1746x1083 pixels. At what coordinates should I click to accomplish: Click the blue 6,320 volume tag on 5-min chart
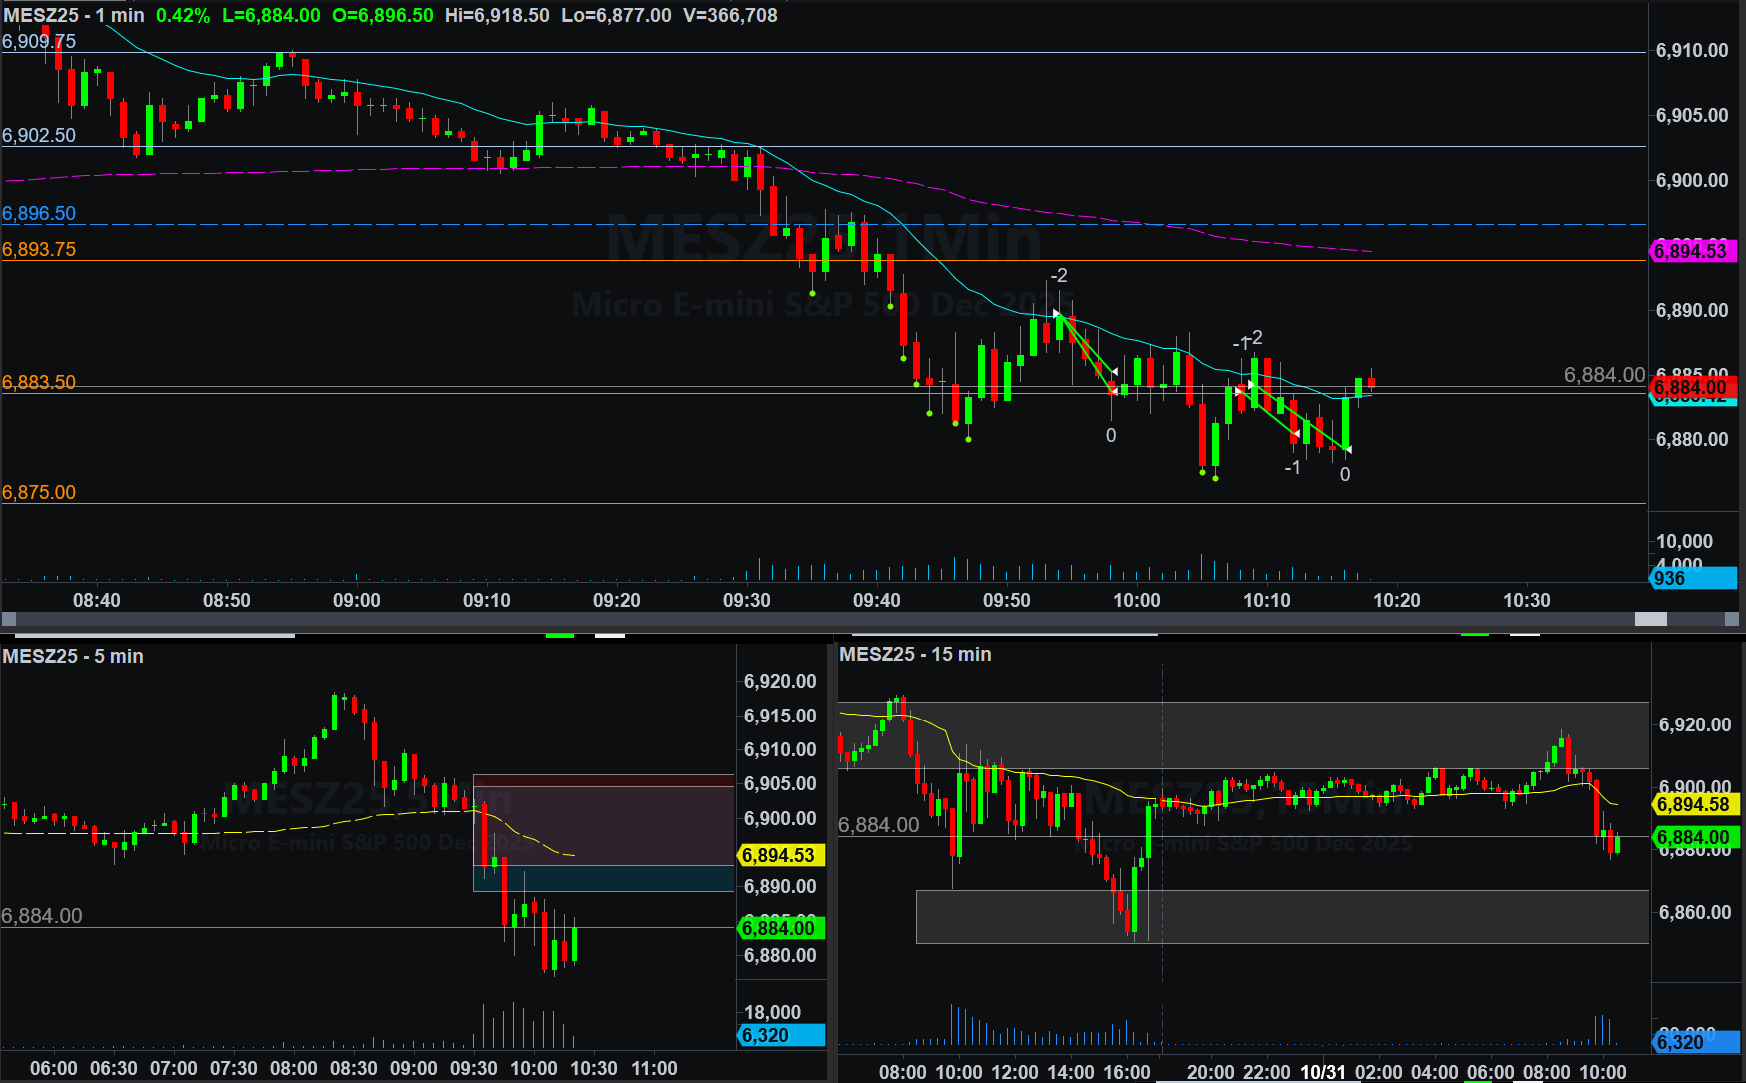coord(779,1035)
